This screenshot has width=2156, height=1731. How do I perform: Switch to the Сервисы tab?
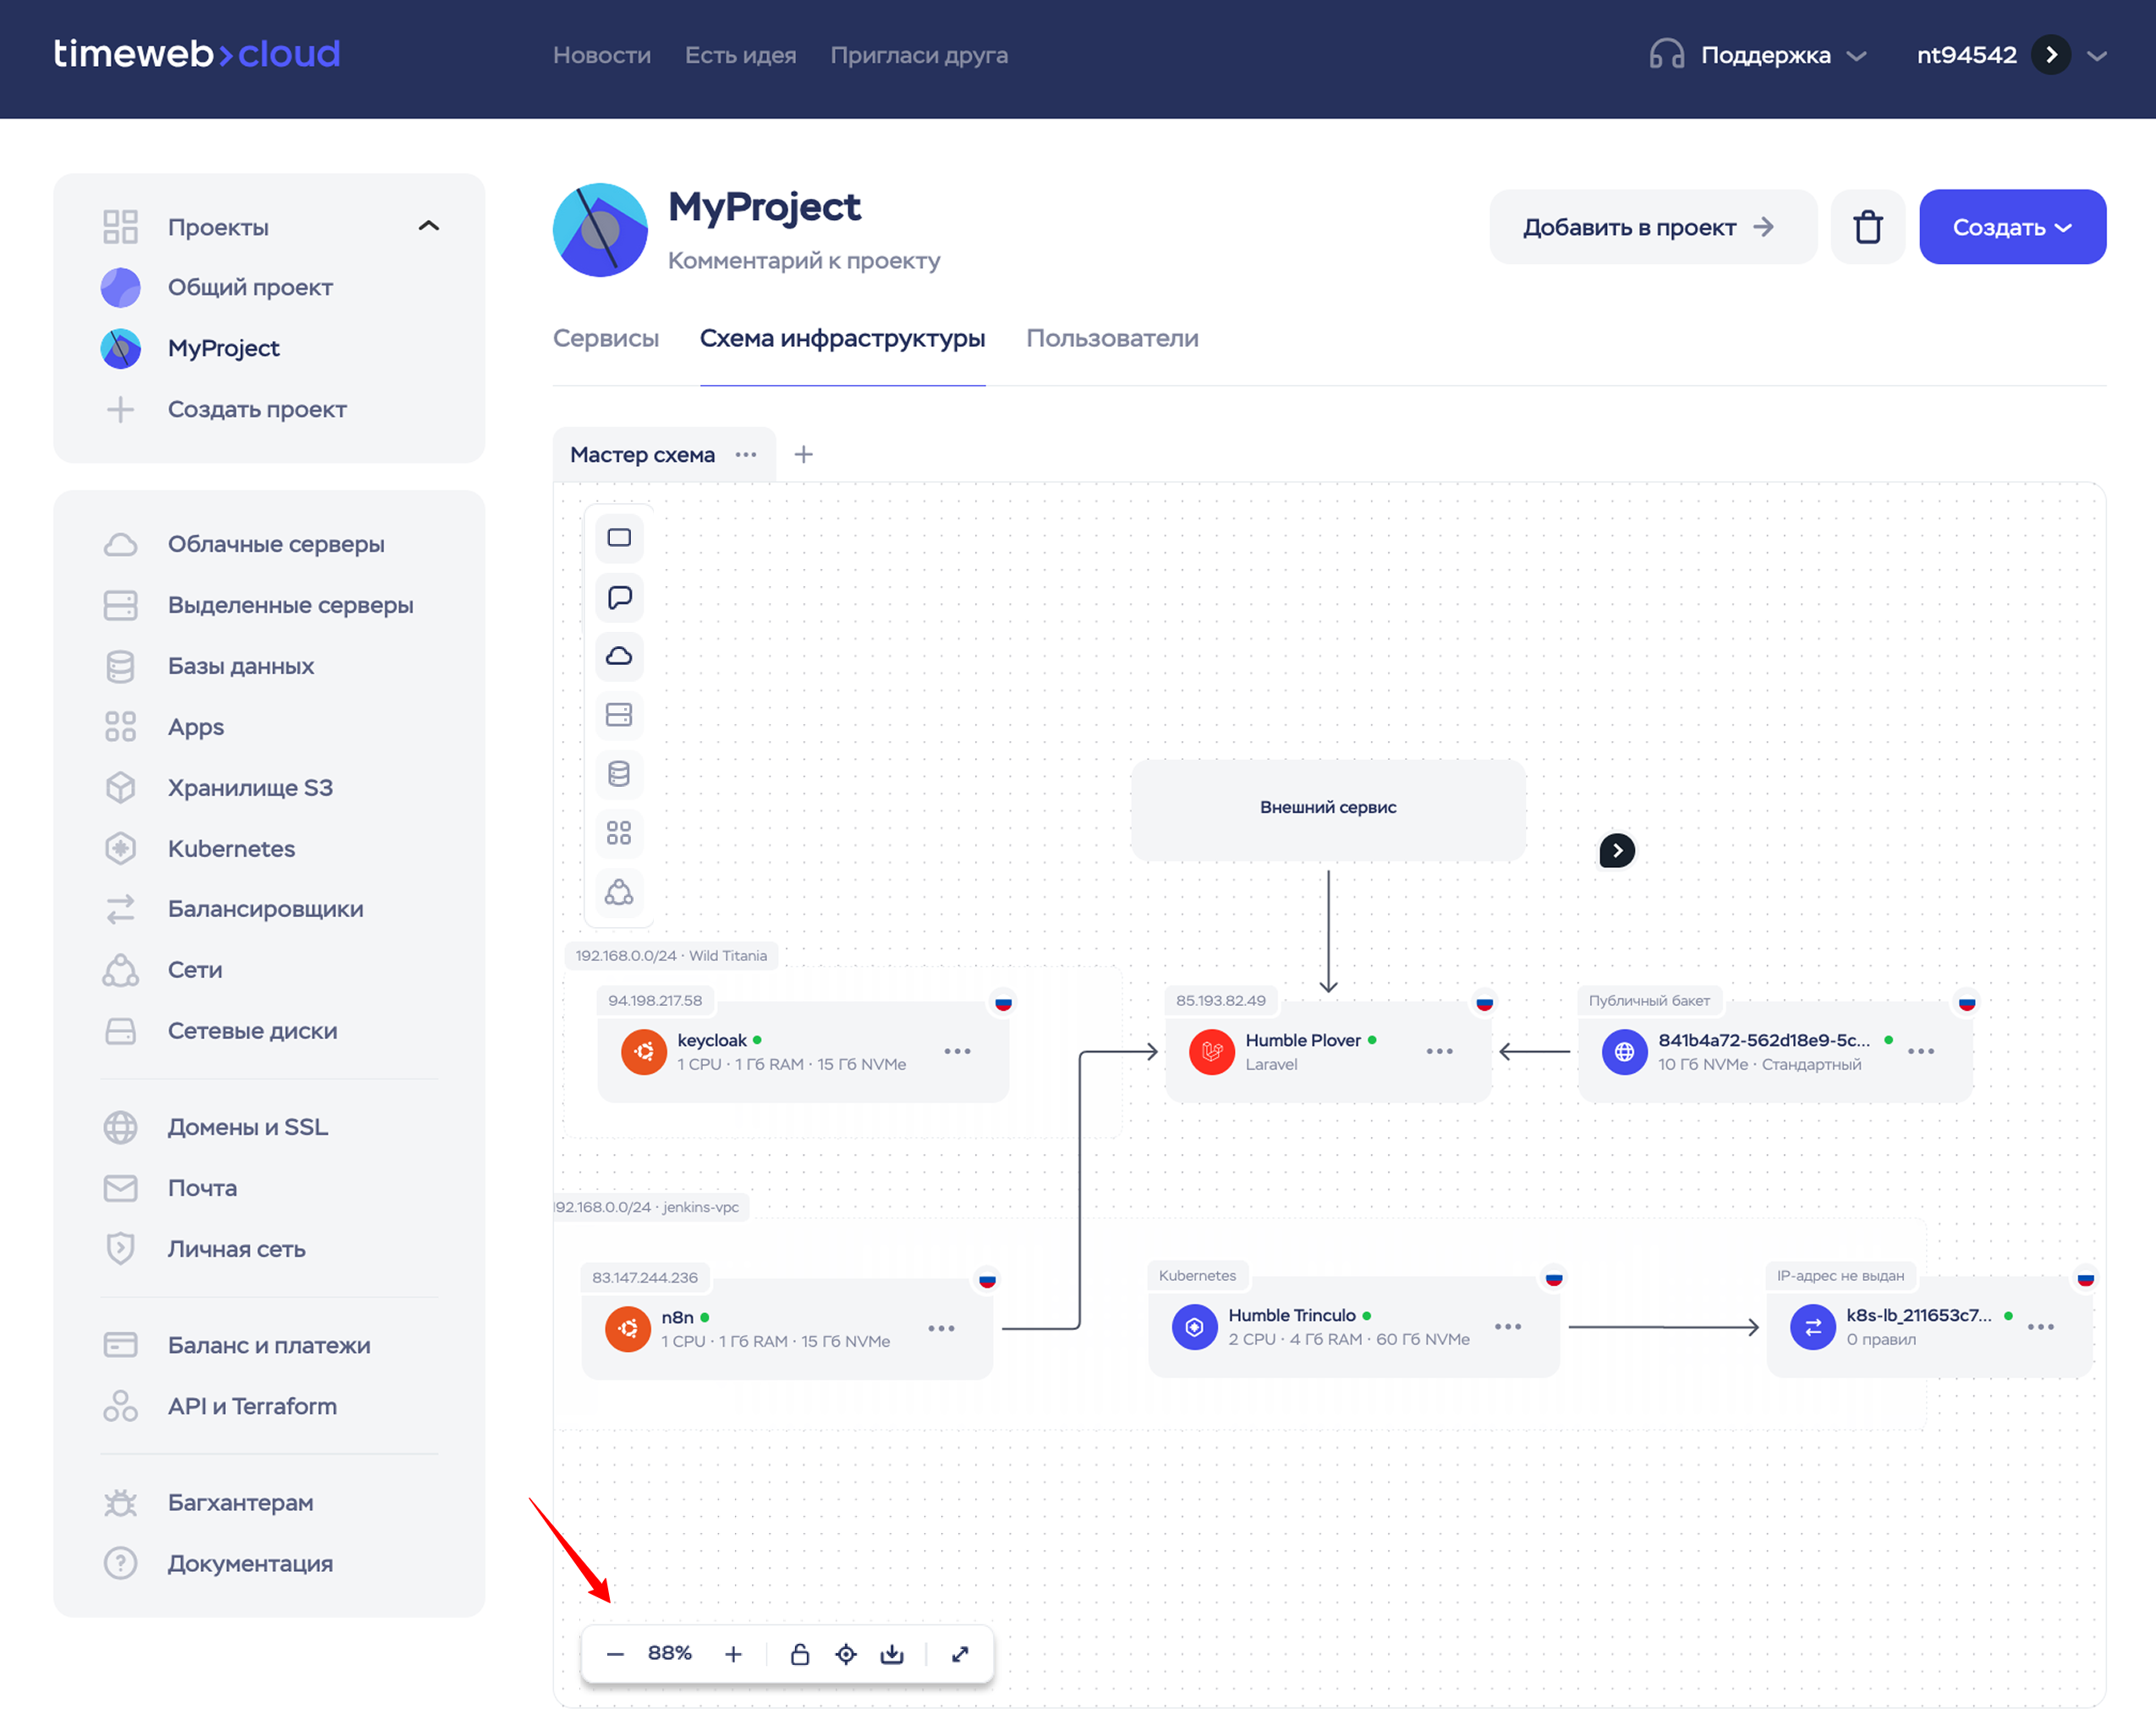pyautogui.click(x=606, y=338)
